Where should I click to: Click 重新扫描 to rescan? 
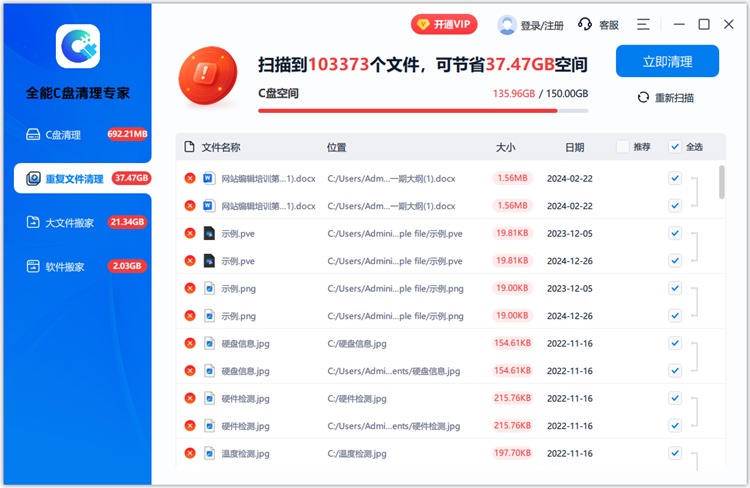[x=665, y=98]
